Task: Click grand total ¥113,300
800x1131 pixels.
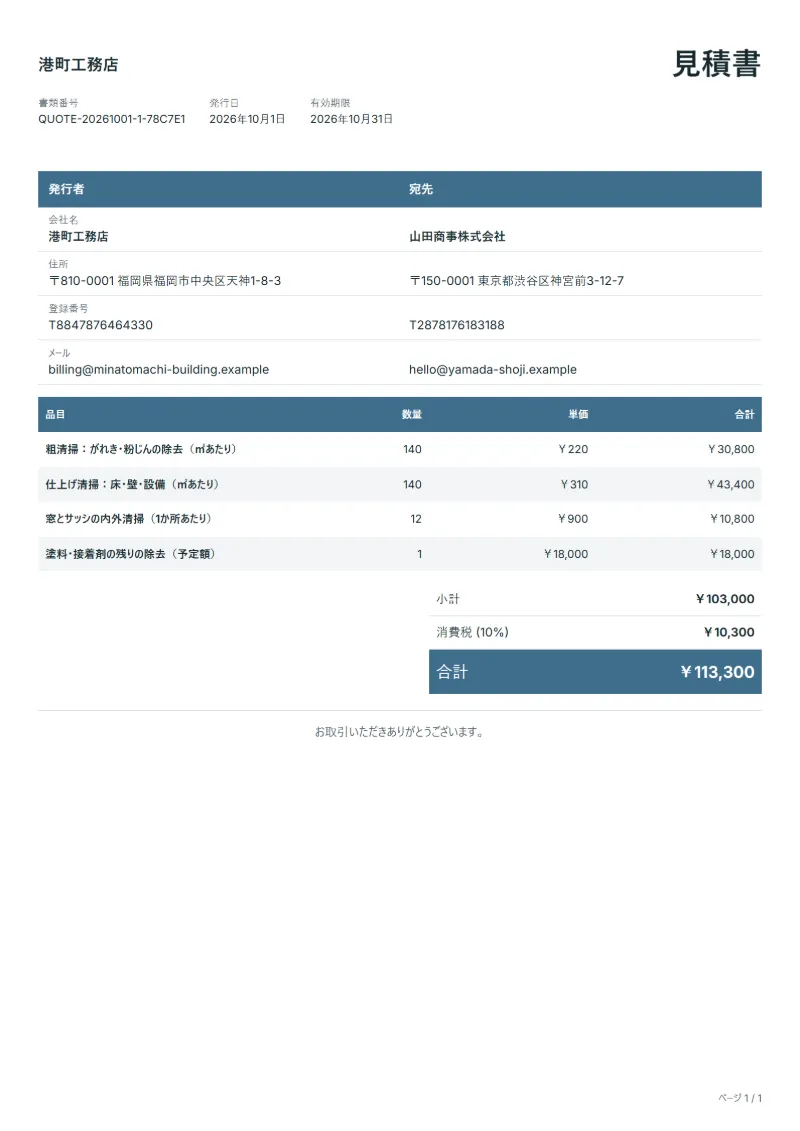Action: (718, 672)
